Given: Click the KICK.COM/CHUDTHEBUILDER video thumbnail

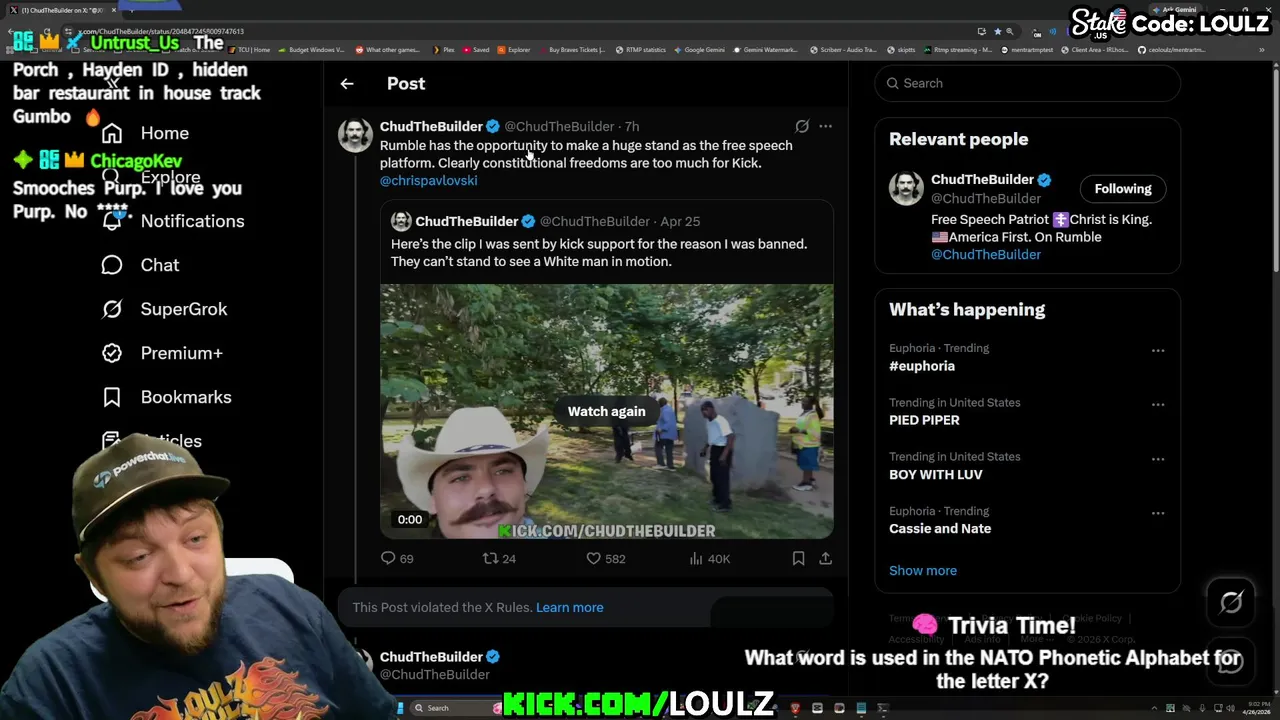Looking at the screenshot, I should pyautogui.click(x=606, y=411).
